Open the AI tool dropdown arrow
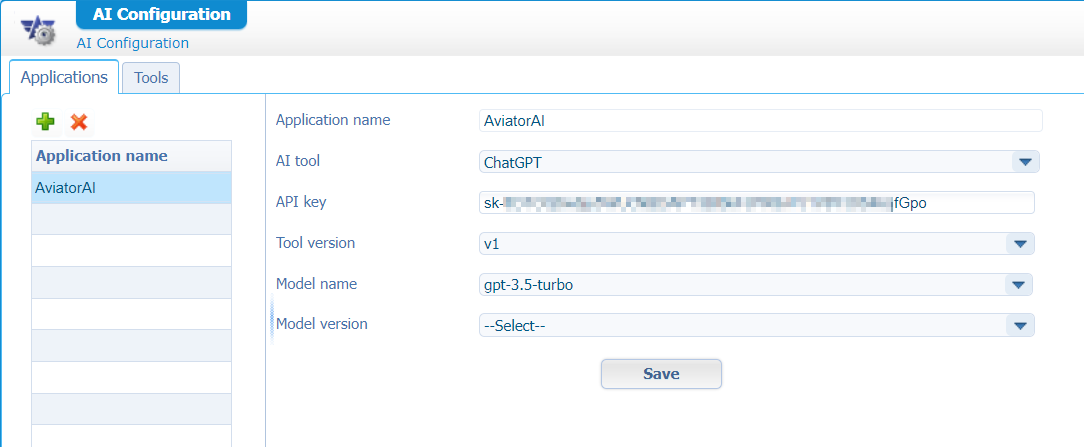Viewport: 1084px width, 447px height. pos(1025,162)
